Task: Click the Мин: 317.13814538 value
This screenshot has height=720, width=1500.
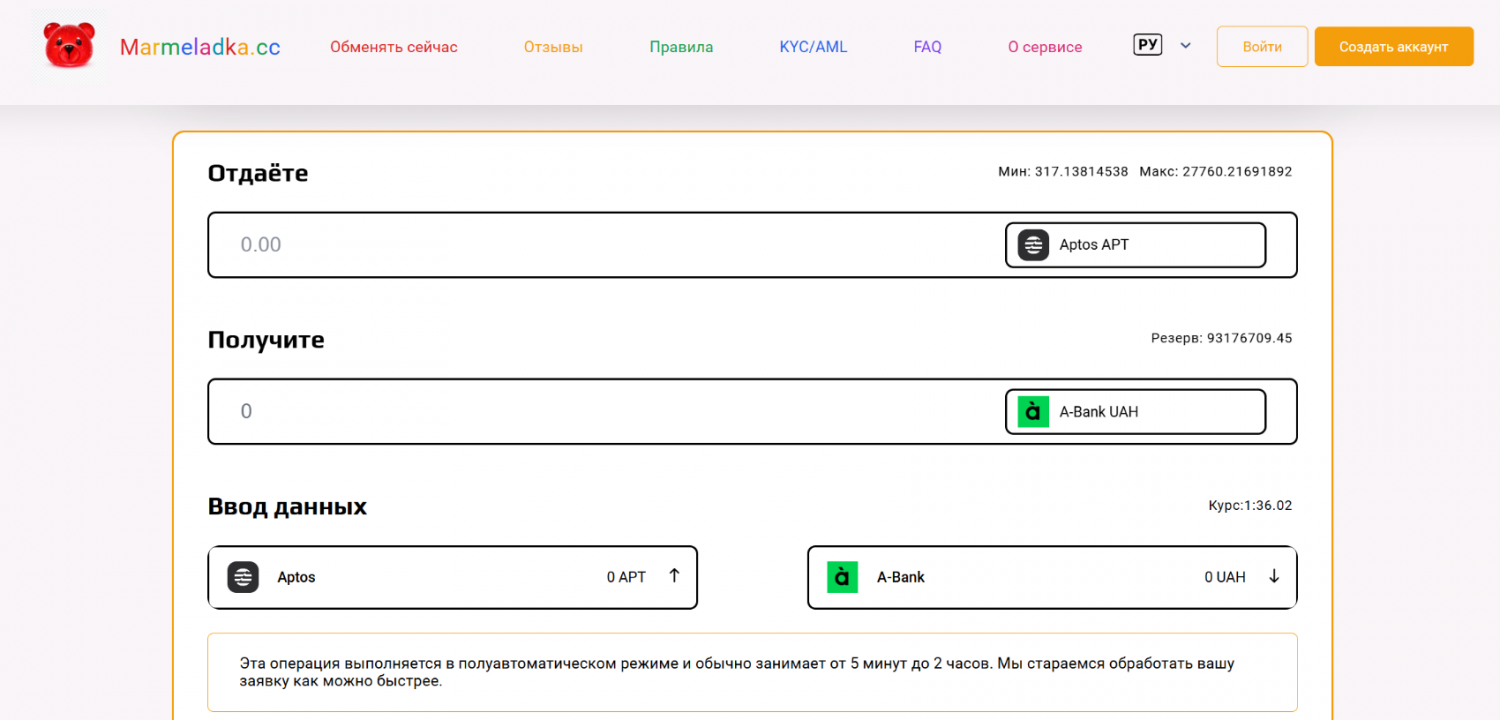Action: [1063, 172]
